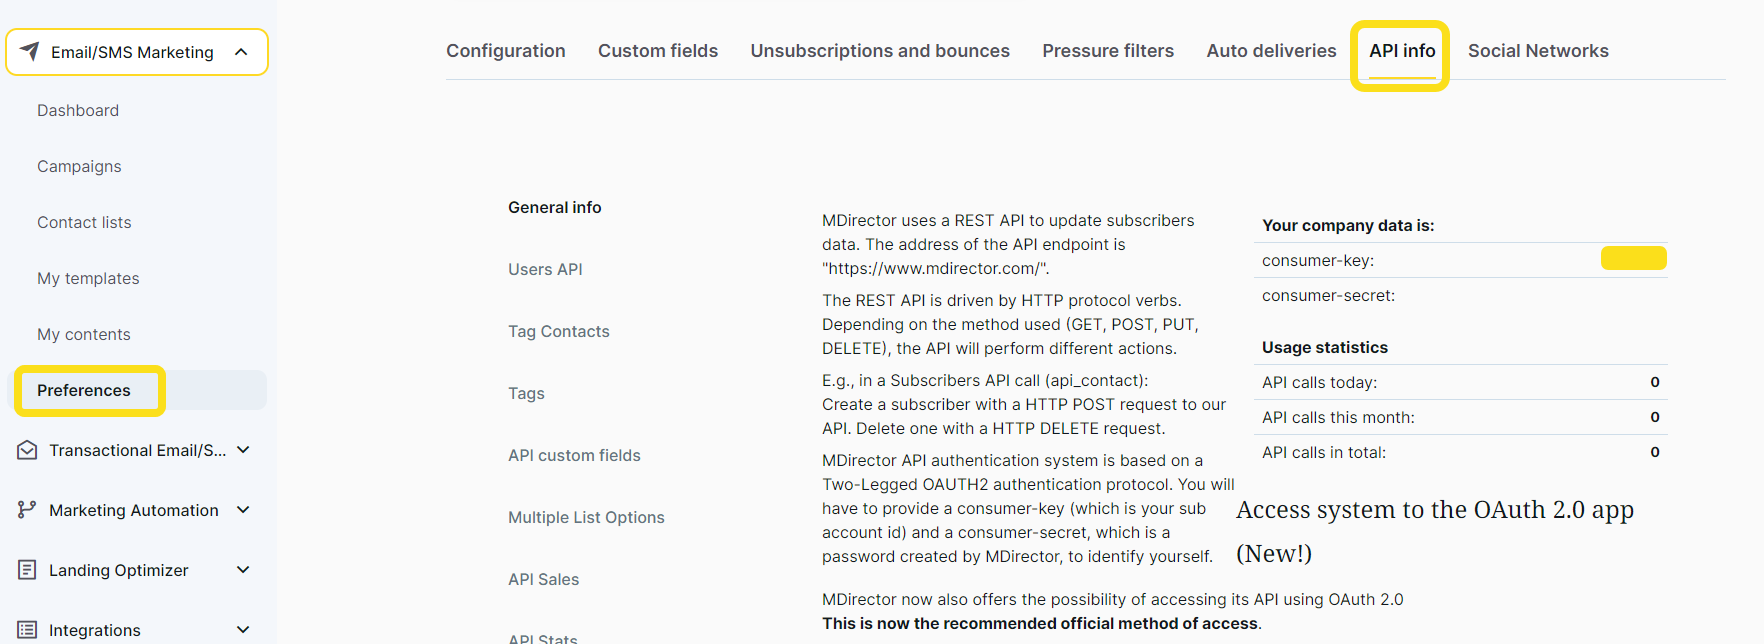Click the Marketing Automation branch icon

[27, 510]
